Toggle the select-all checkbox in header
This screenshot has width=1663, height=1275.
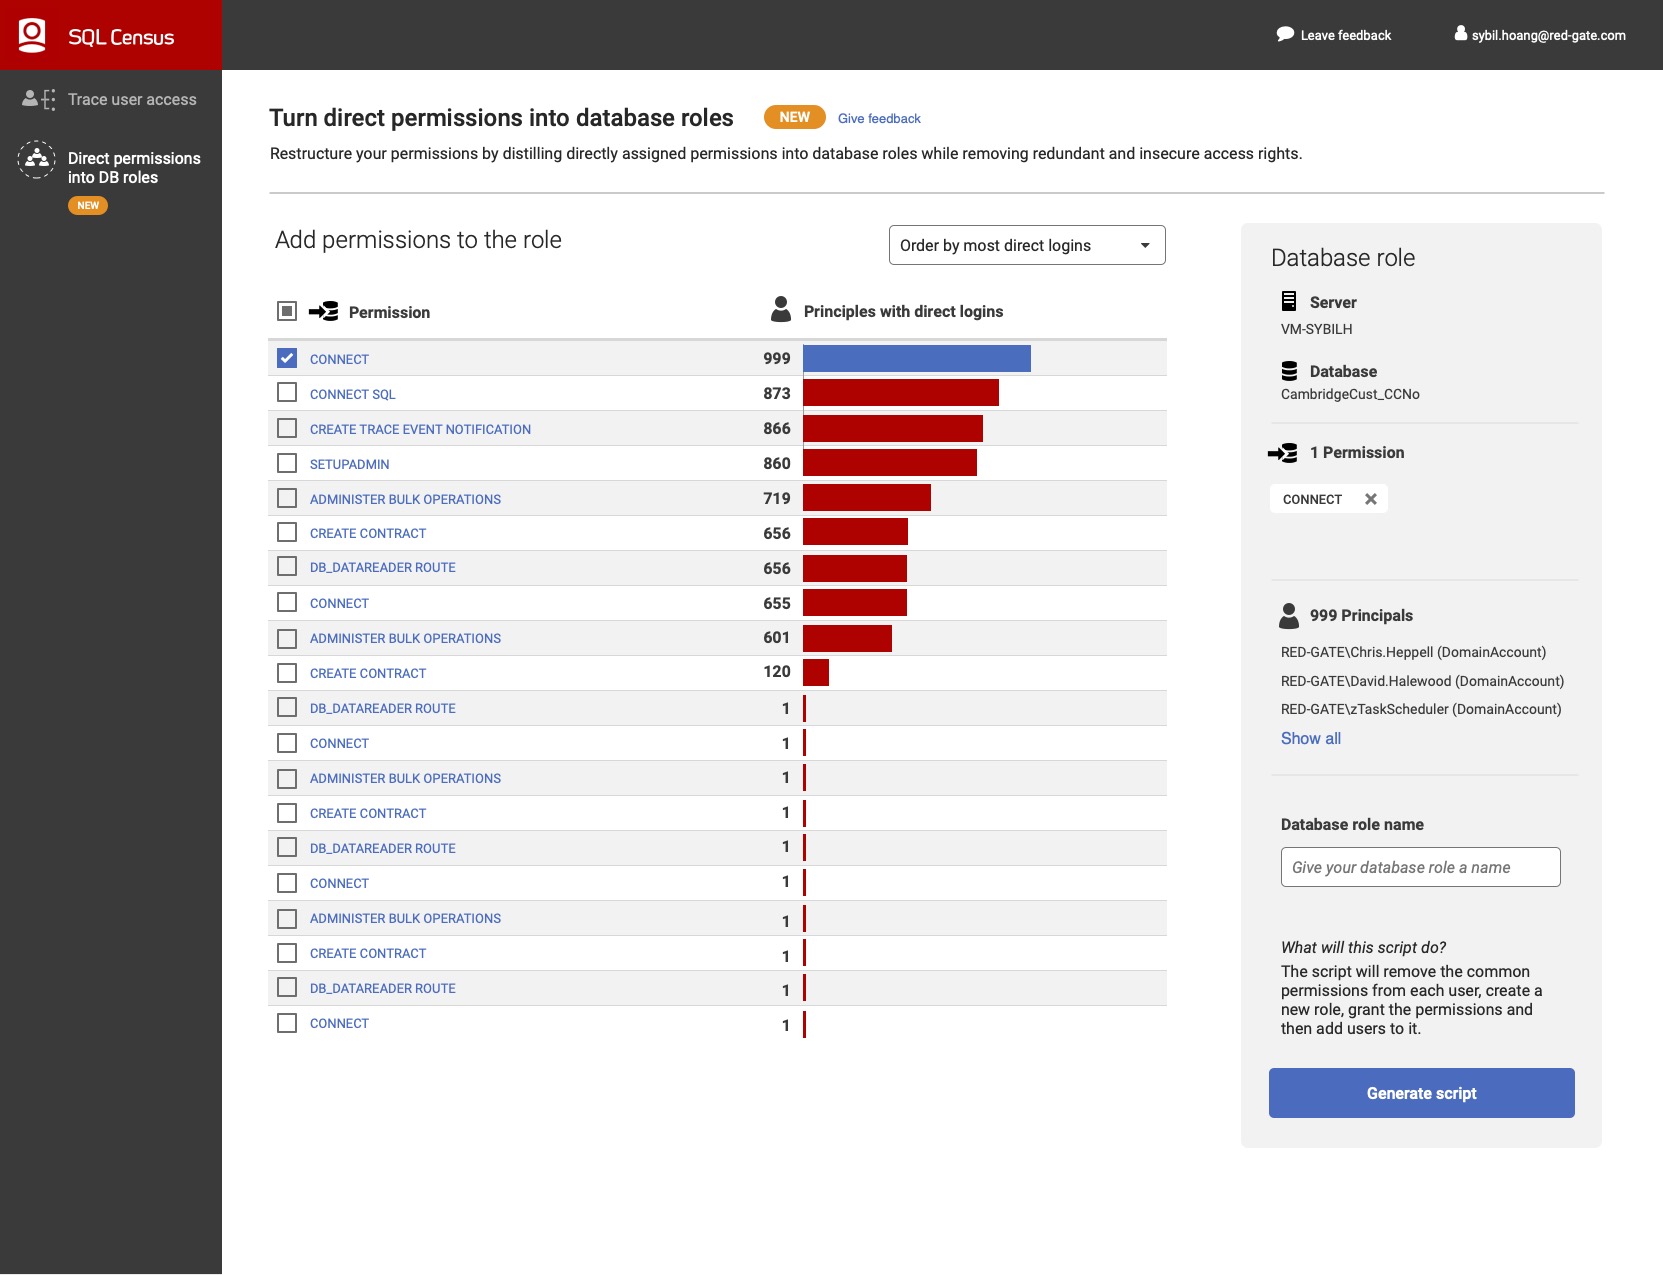[x=287, y=311]
